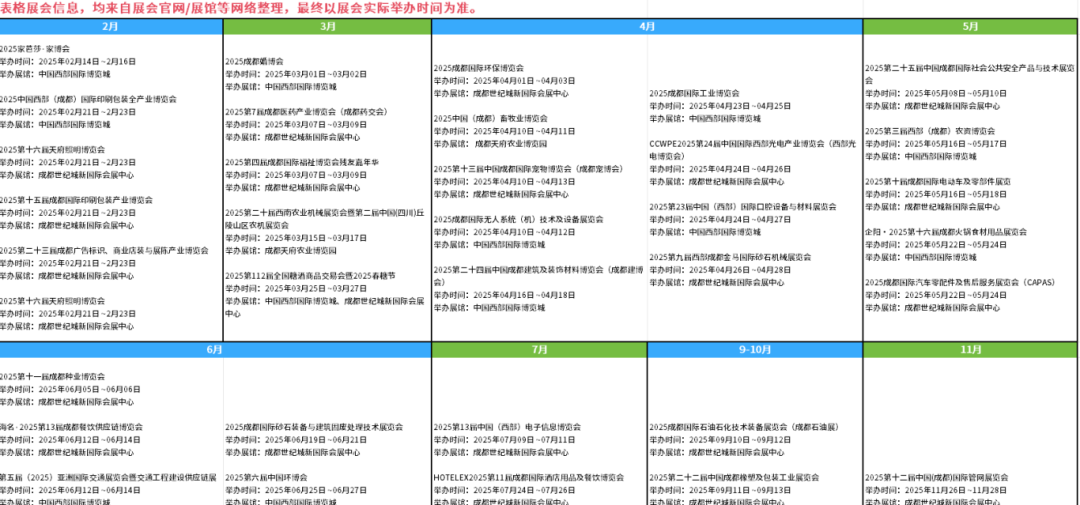
Task: Click '2025第二十三届成都广告标识、商业店装与展陈产业博览会' title
Action: pyautogui.click(x=103, y=251)
